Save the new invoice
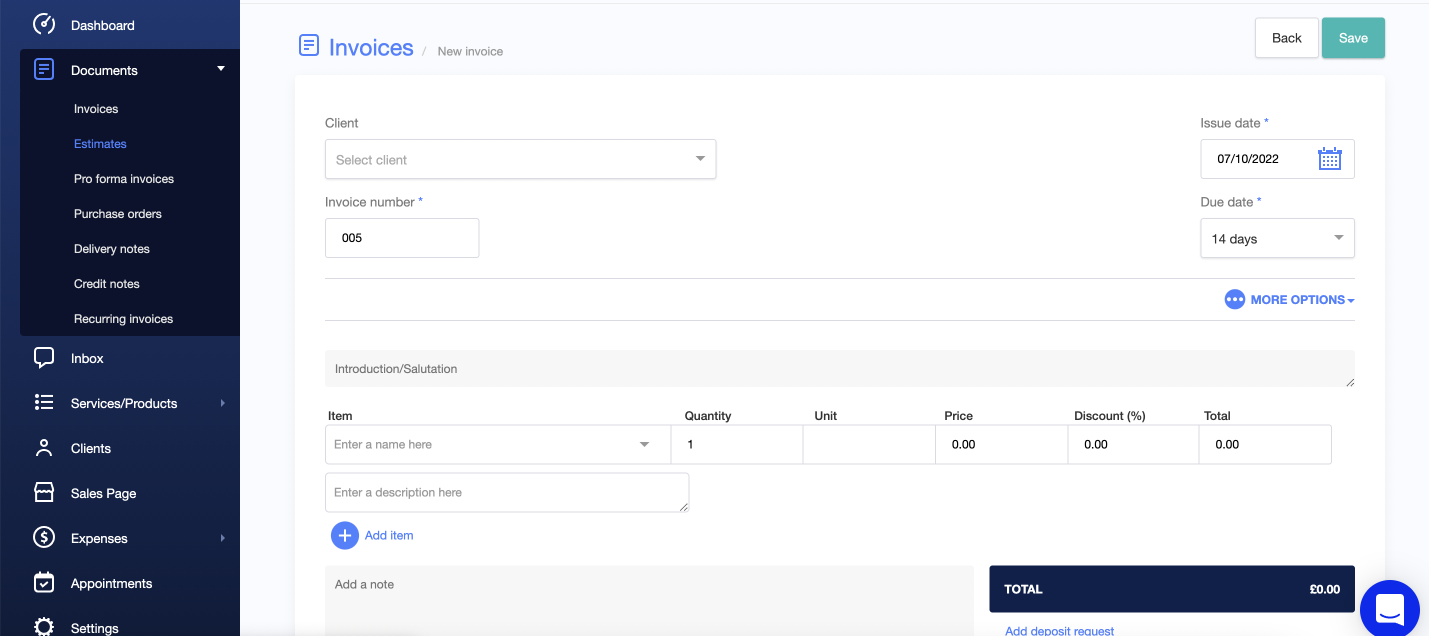This screenshot has height=636, width=1429. [x=1353, y=37]
